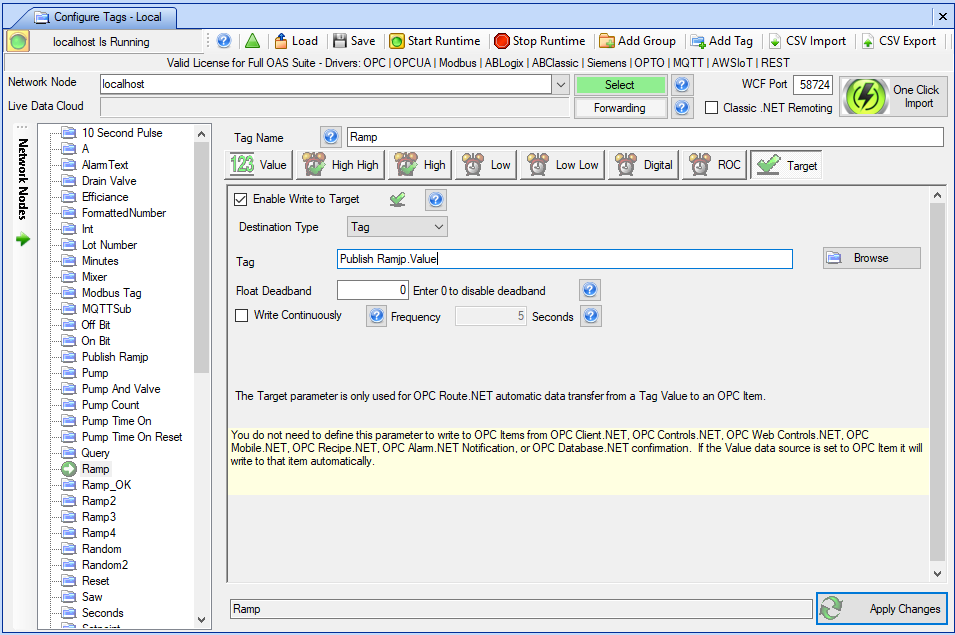
Task: Select the Modbus Tag item
Action: [111, 293]
